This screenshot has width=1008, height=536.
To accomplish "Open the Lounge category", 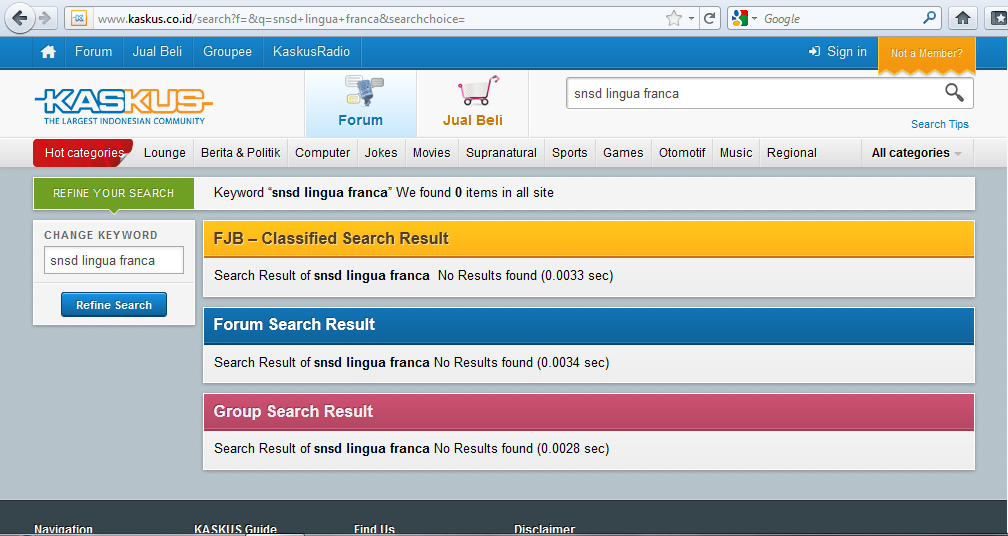I will tap(165, 153).
